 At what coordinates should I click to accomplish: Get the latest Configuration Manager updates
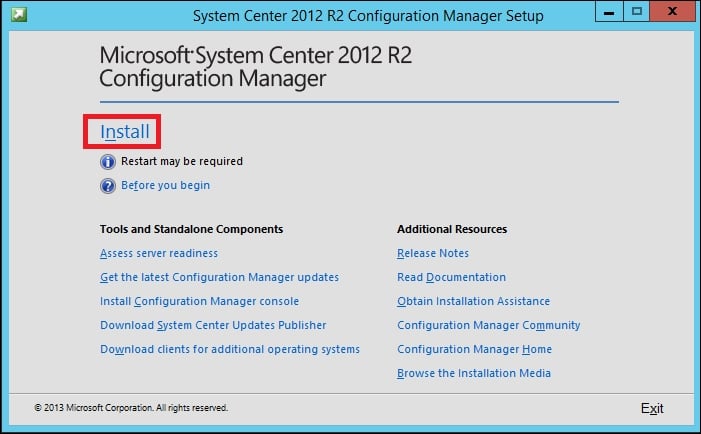[220, 278]
